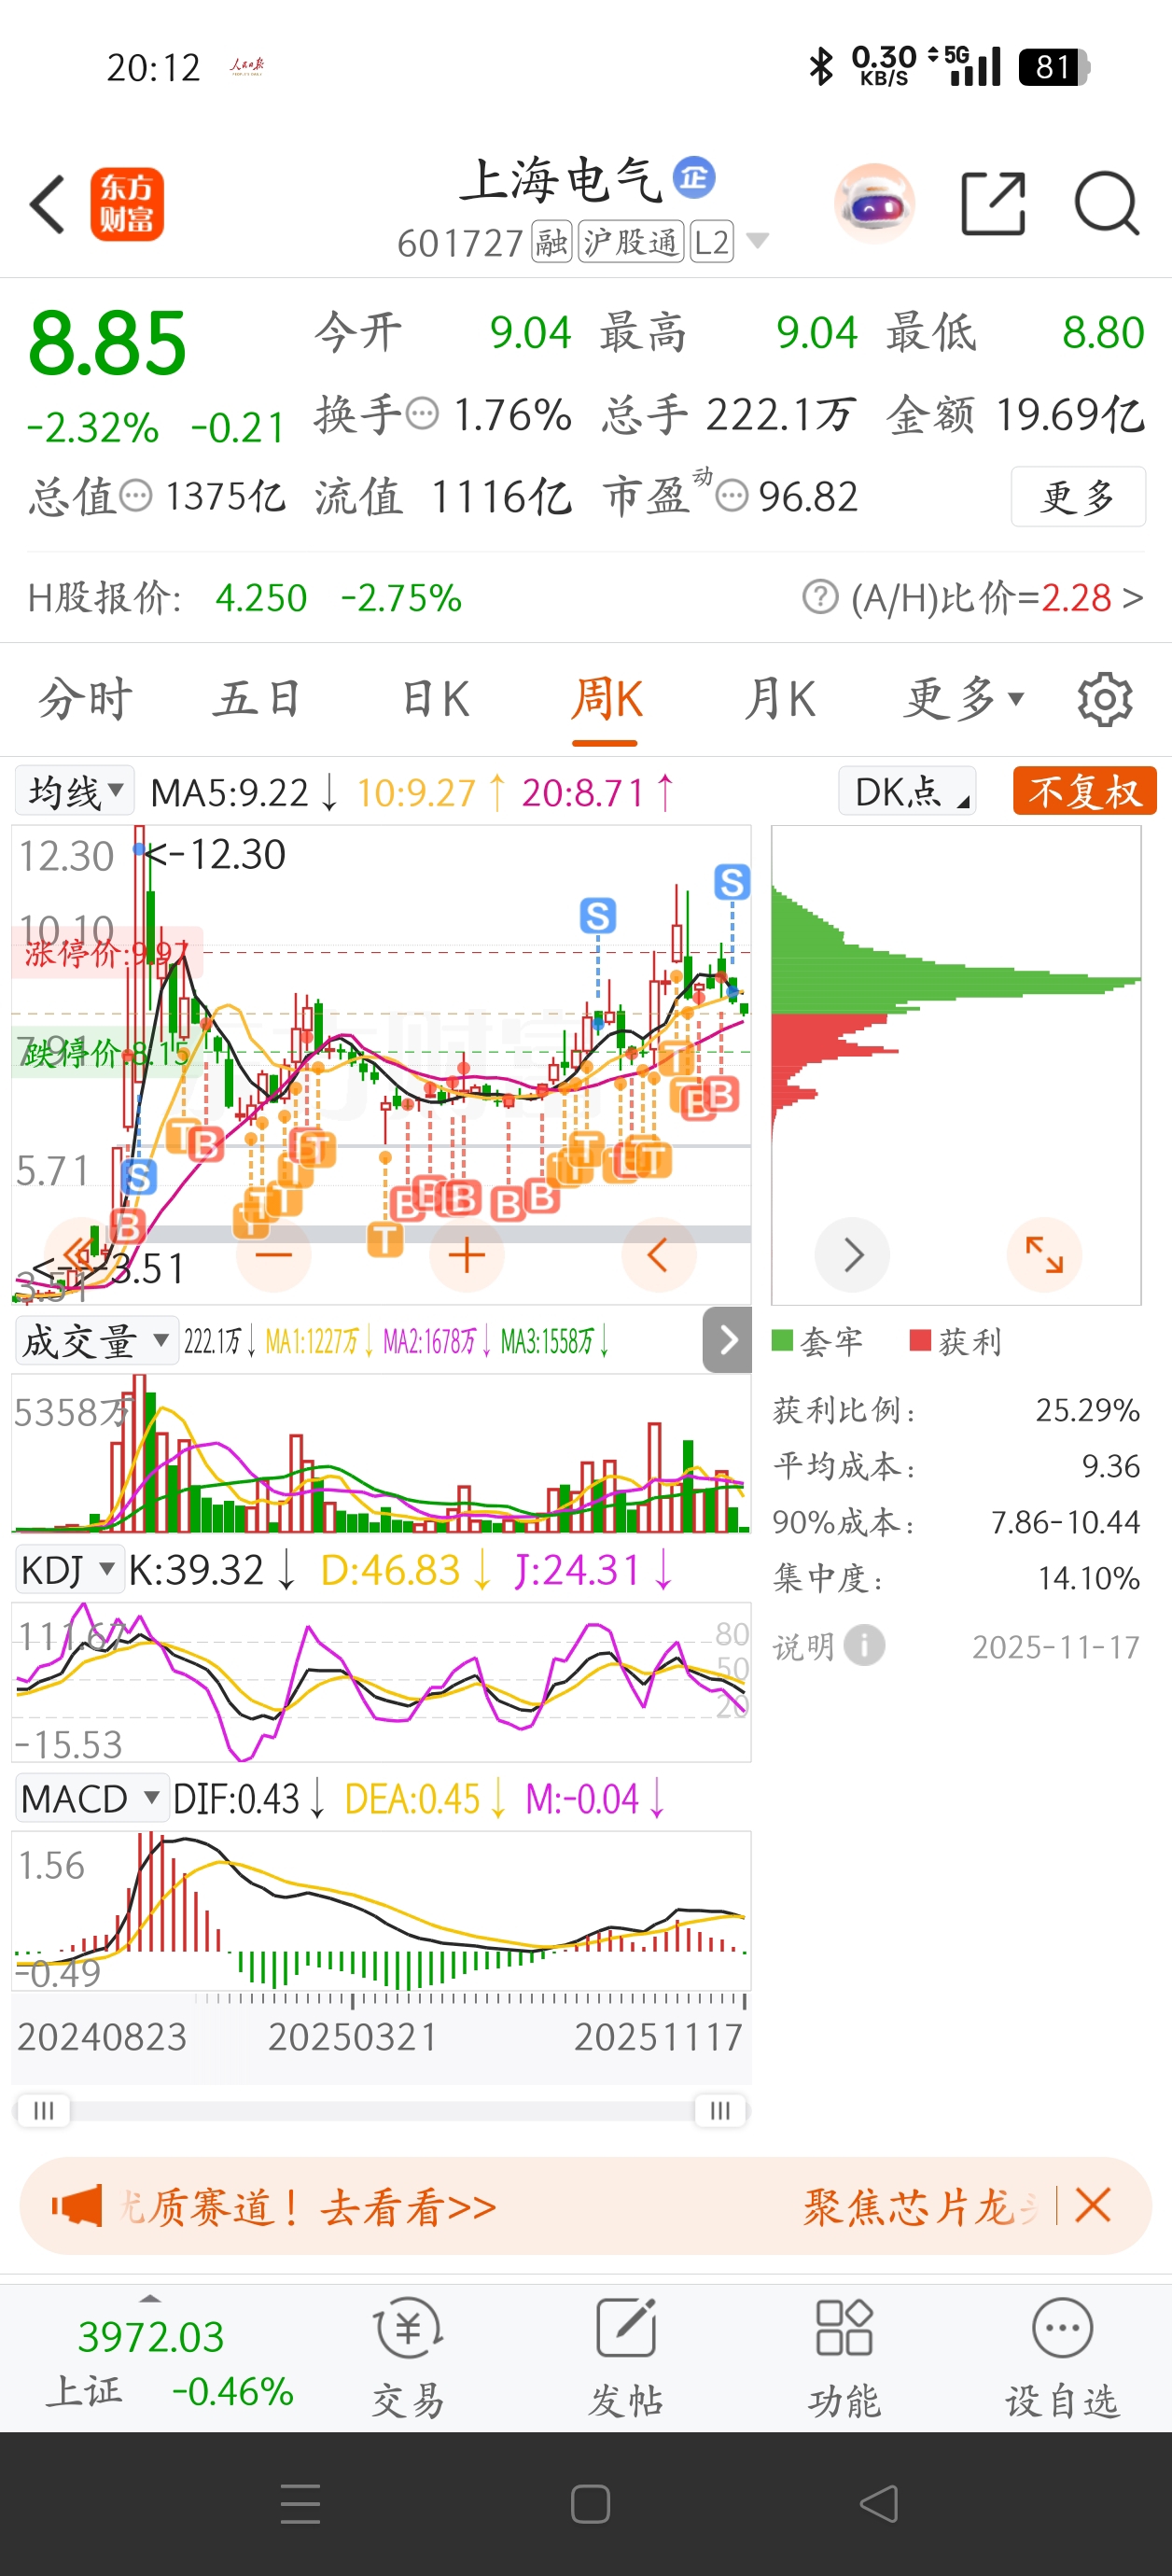Tap the MACD chart panel

pos(381,1910)
